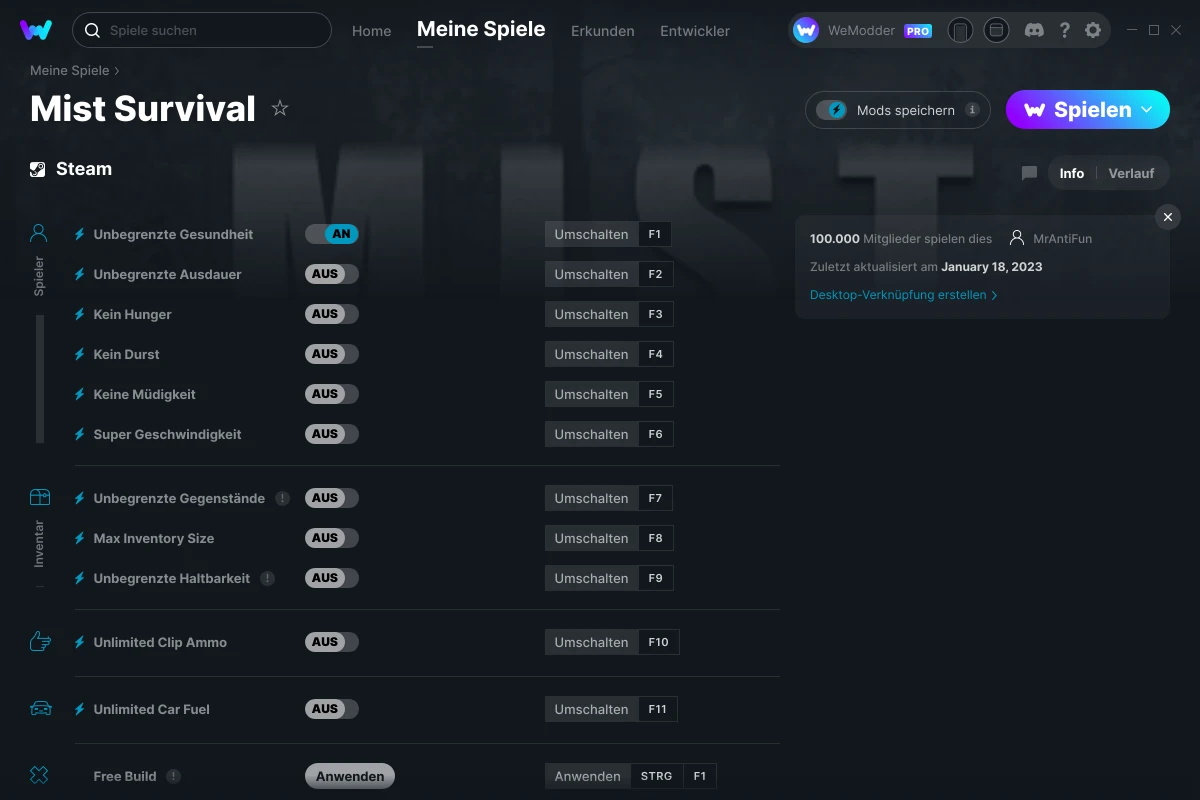Click the PRO badge next to WeModder
The height and width of the screenshot is (800, 1200).
[x=918, y=31]
